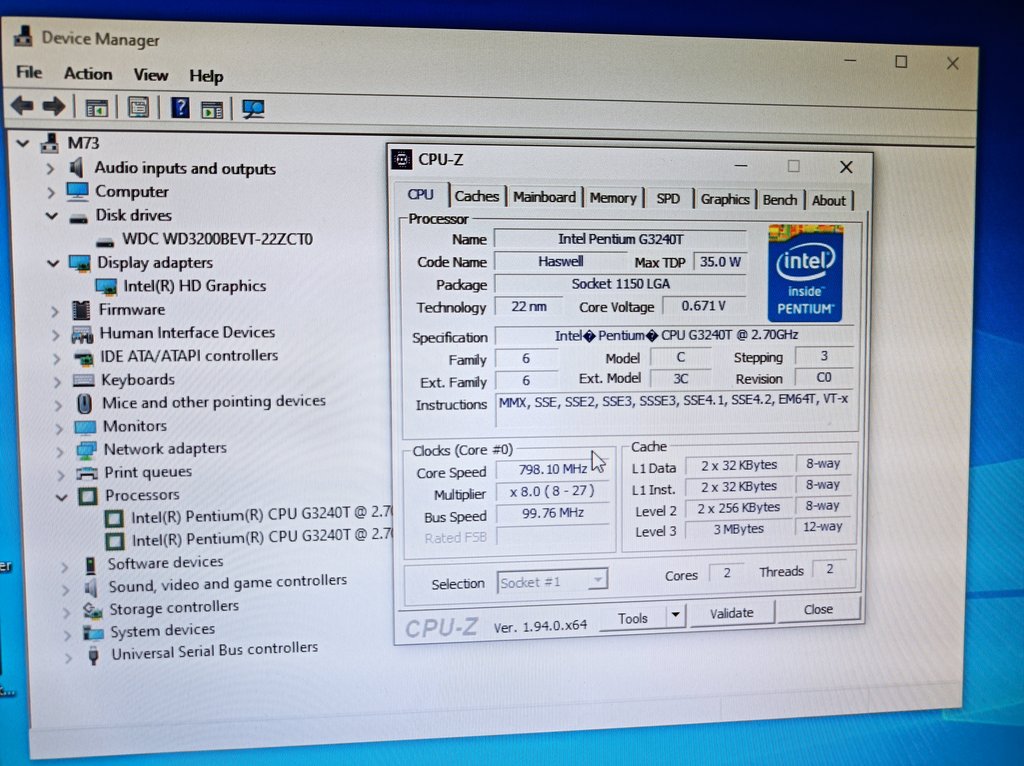Image resolution: width=1024 pixels, height=766 pixels.
Task: Click the Intel inside Pentium logo in CPU-Z
Action: tap(805, 273)
